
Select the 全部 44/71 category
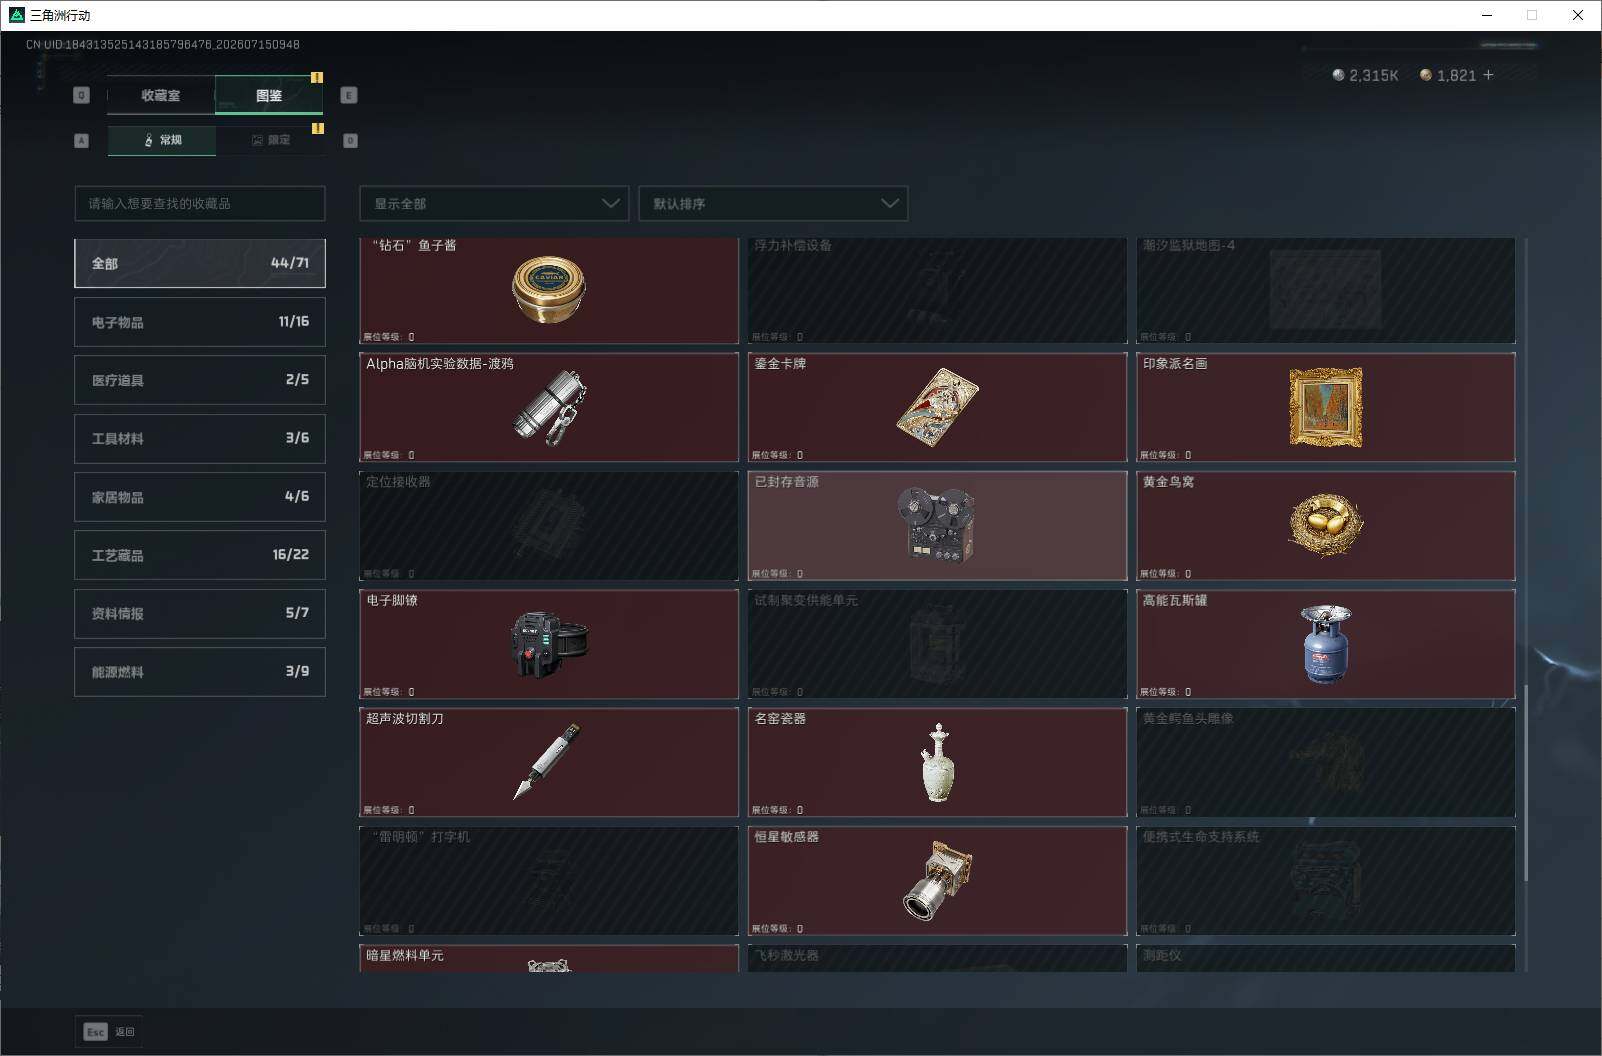(200, 263)
